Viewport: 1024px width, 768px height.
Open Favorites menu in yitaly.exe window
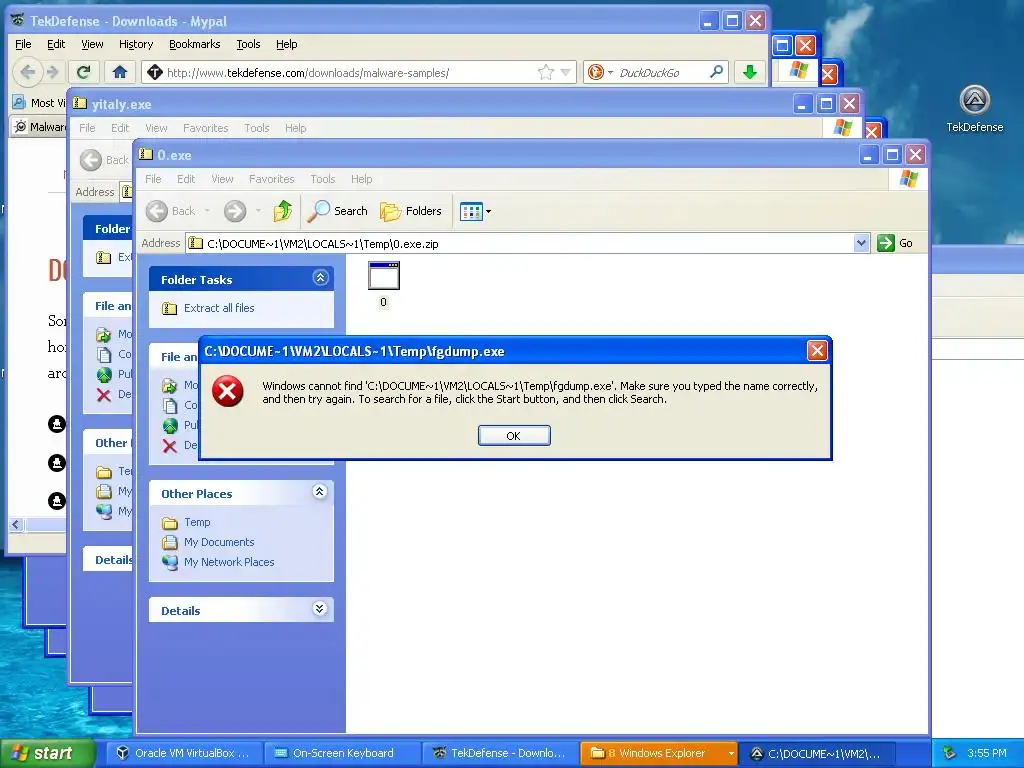point(206,128)
